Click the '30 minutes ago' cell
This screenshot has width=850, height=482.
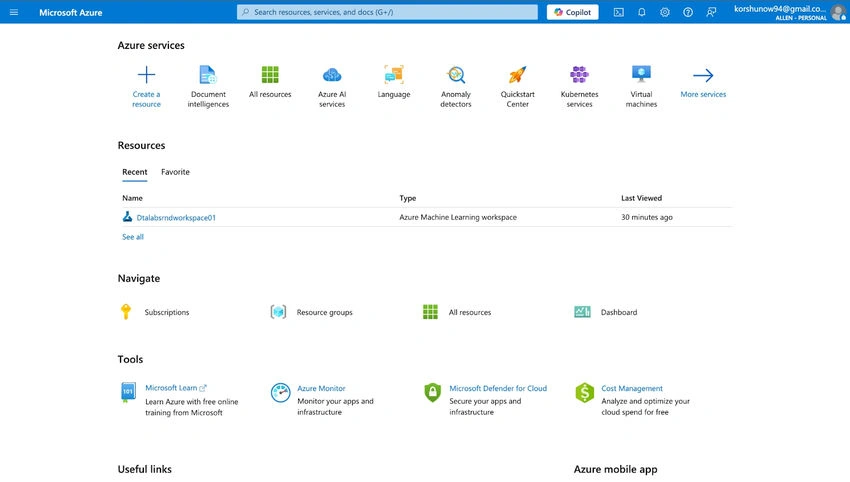click(x=647, y=217)
